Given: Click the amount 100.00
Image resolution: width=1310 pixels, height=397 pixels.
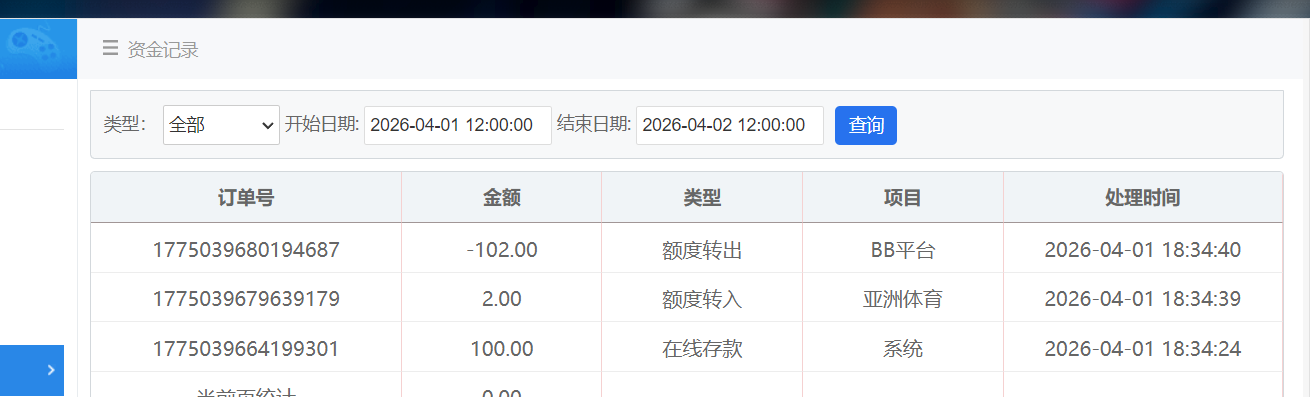Looking at the screenshot, I should pos(502,349).
